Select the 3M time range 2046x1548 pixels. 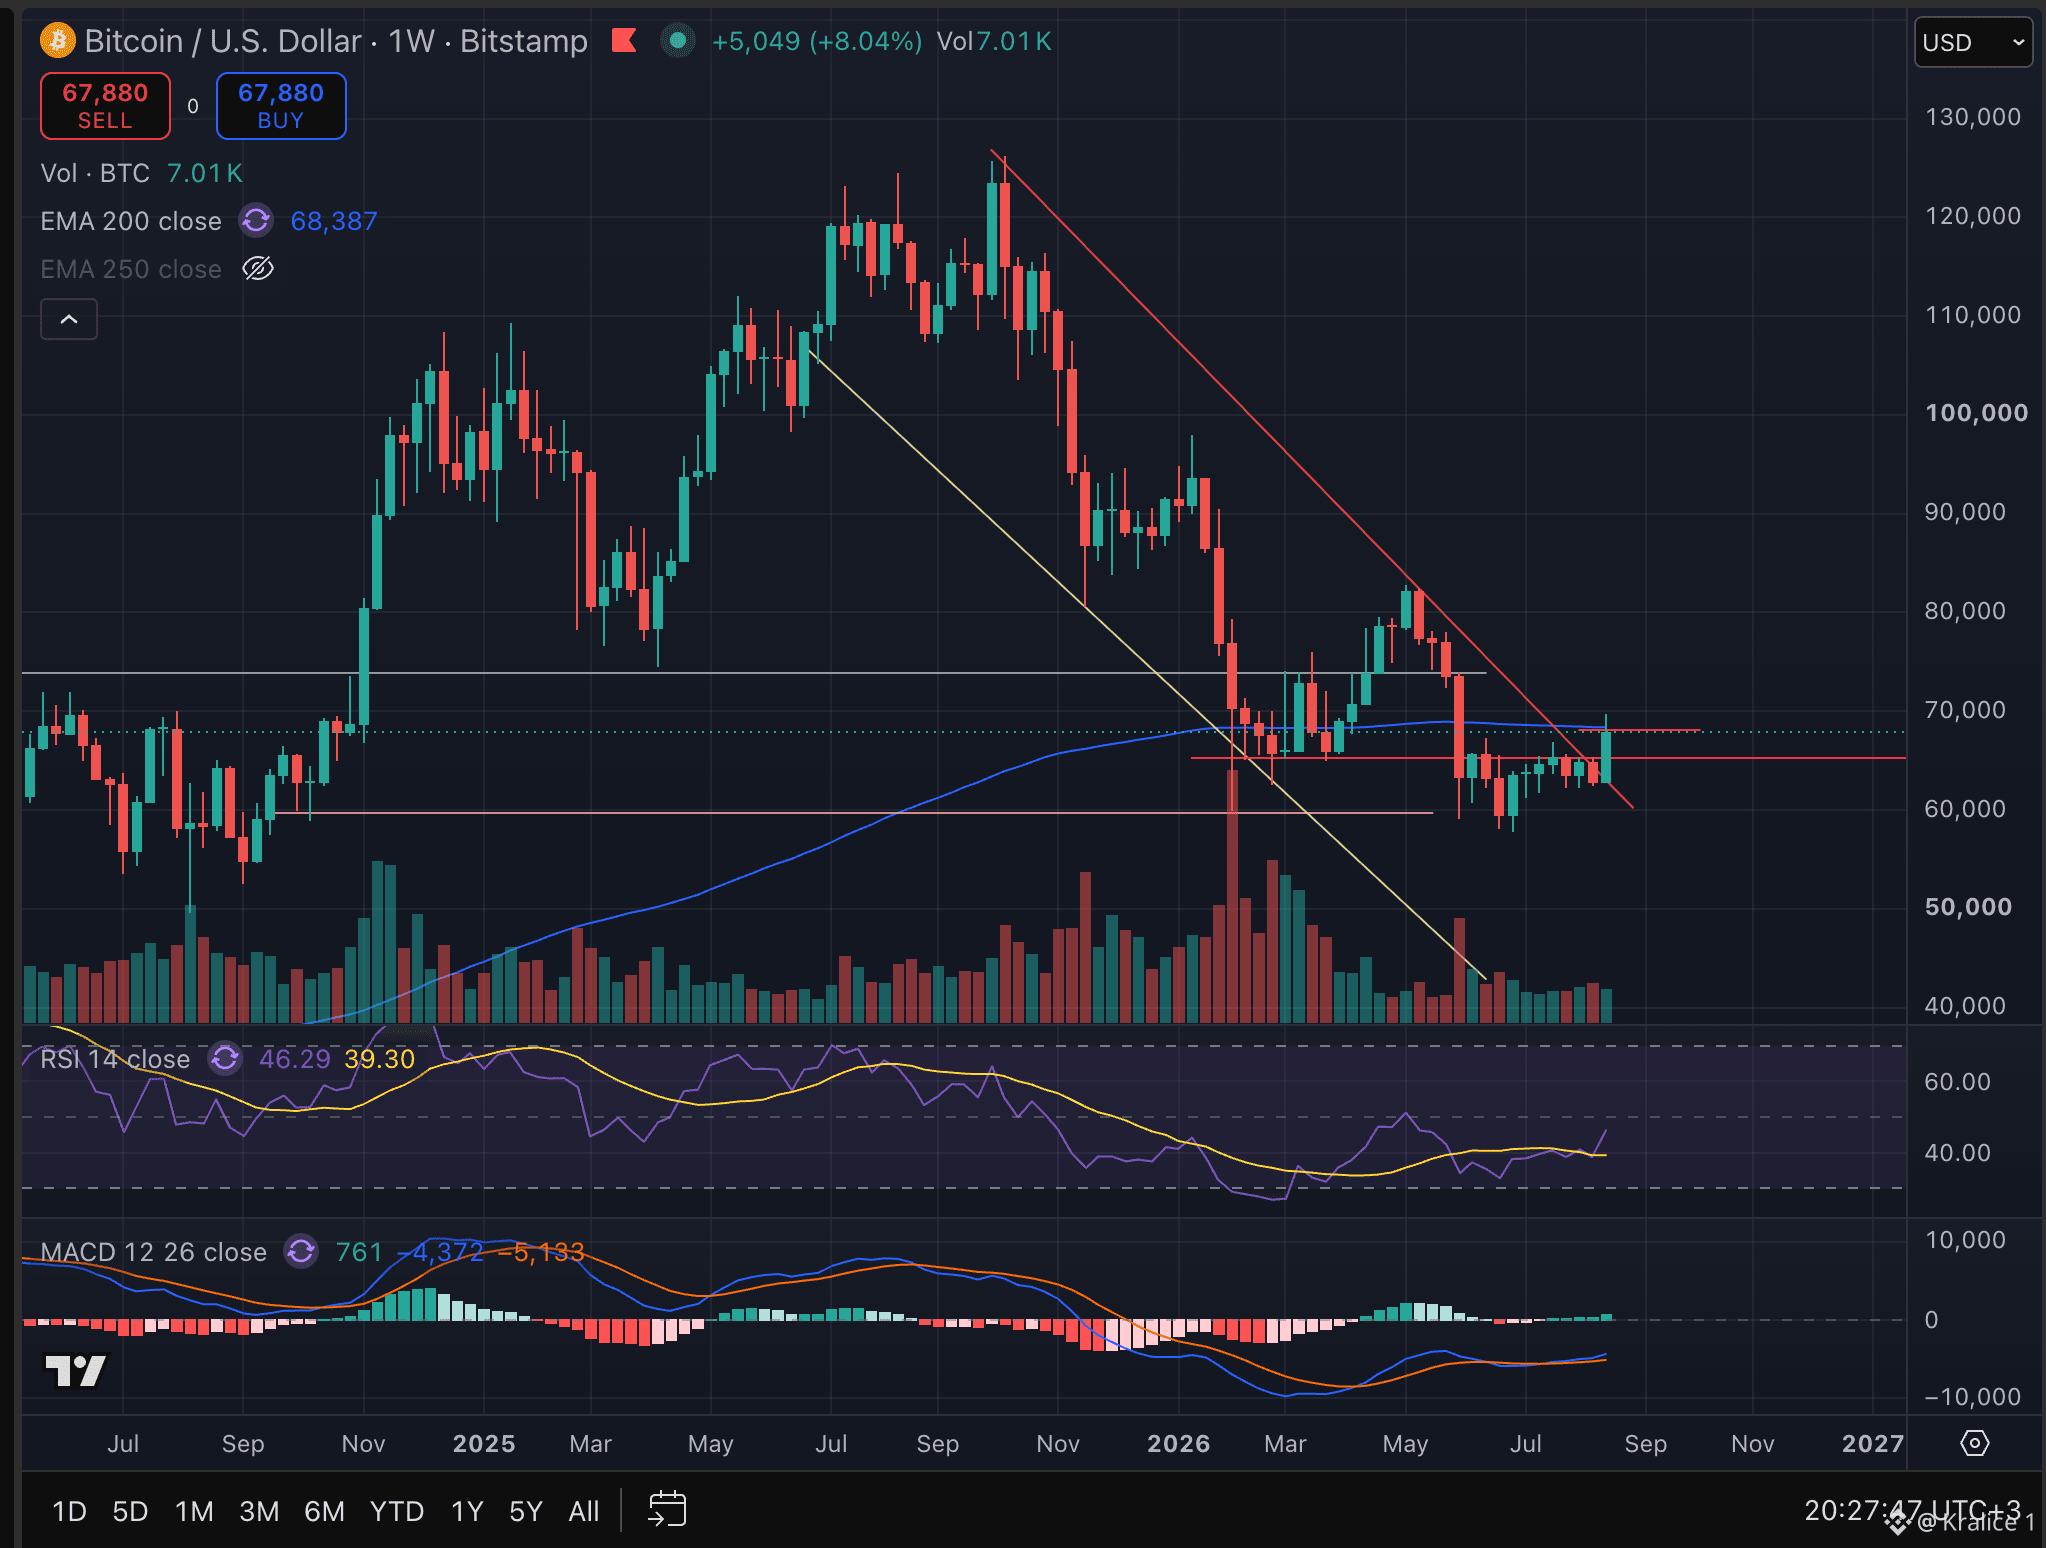(259, 1510)
